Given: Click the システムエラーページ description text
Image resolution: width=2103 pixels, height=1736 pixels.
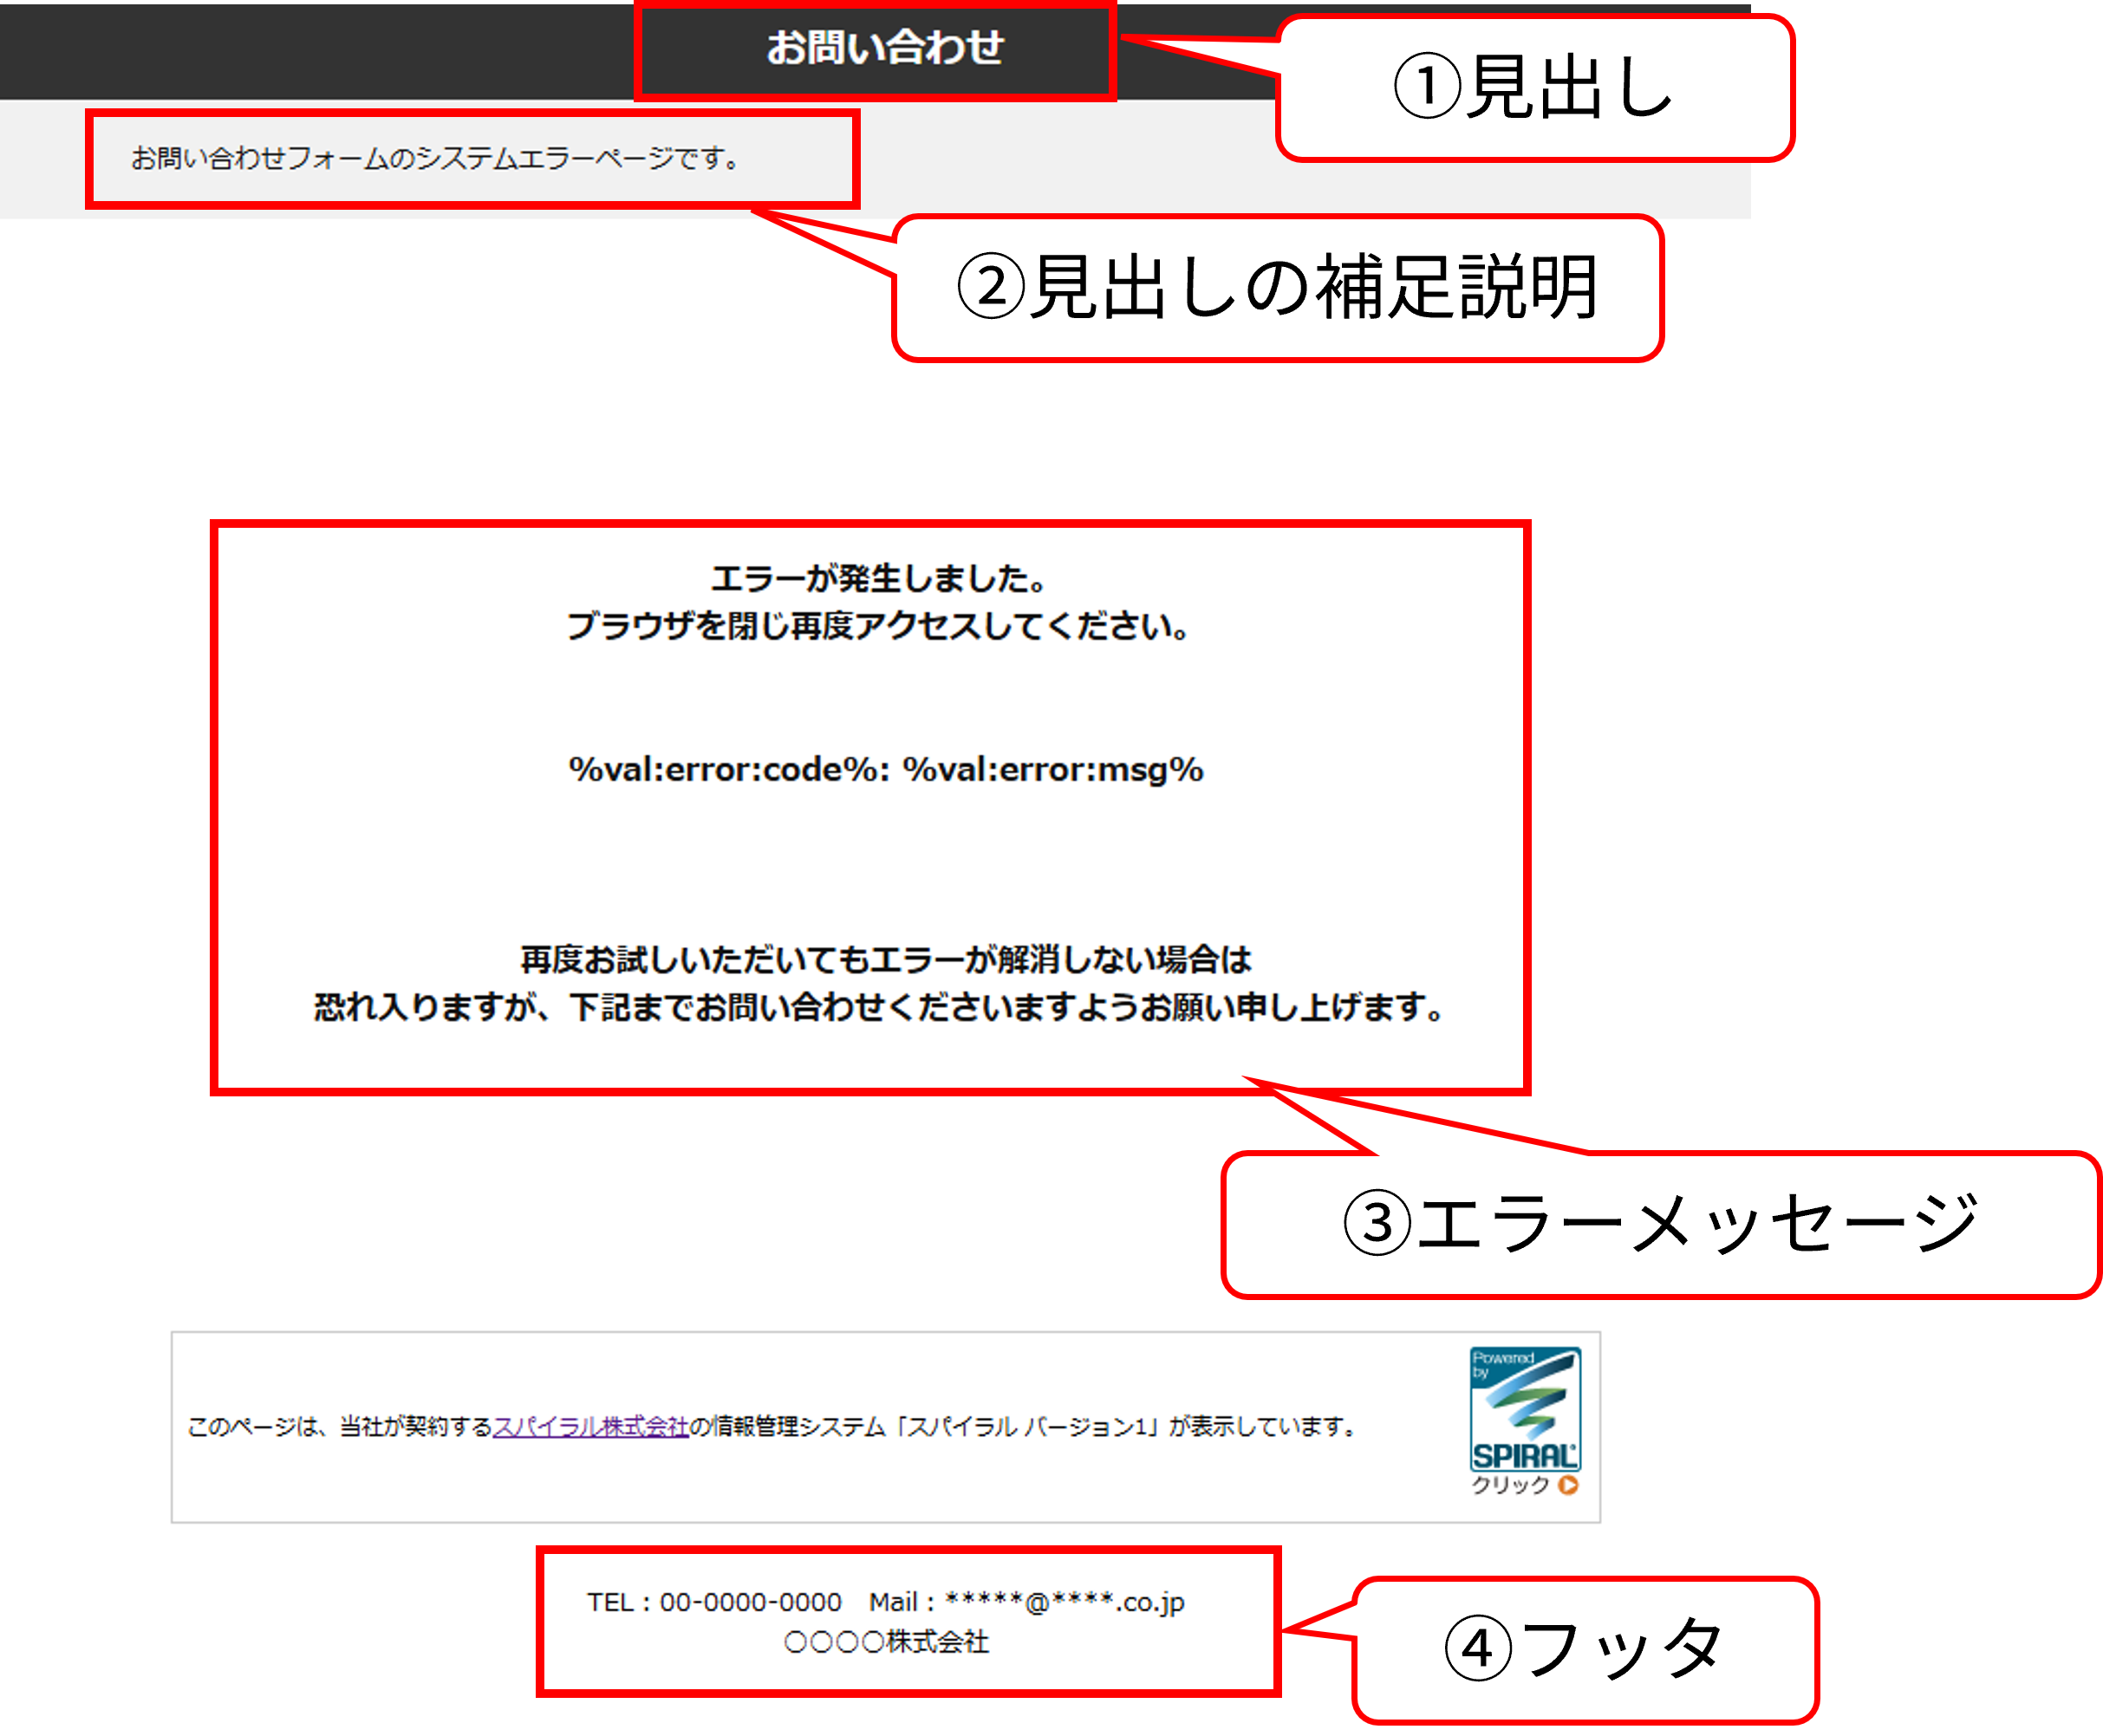Looking at the screenshot, I should click(436, 158).
